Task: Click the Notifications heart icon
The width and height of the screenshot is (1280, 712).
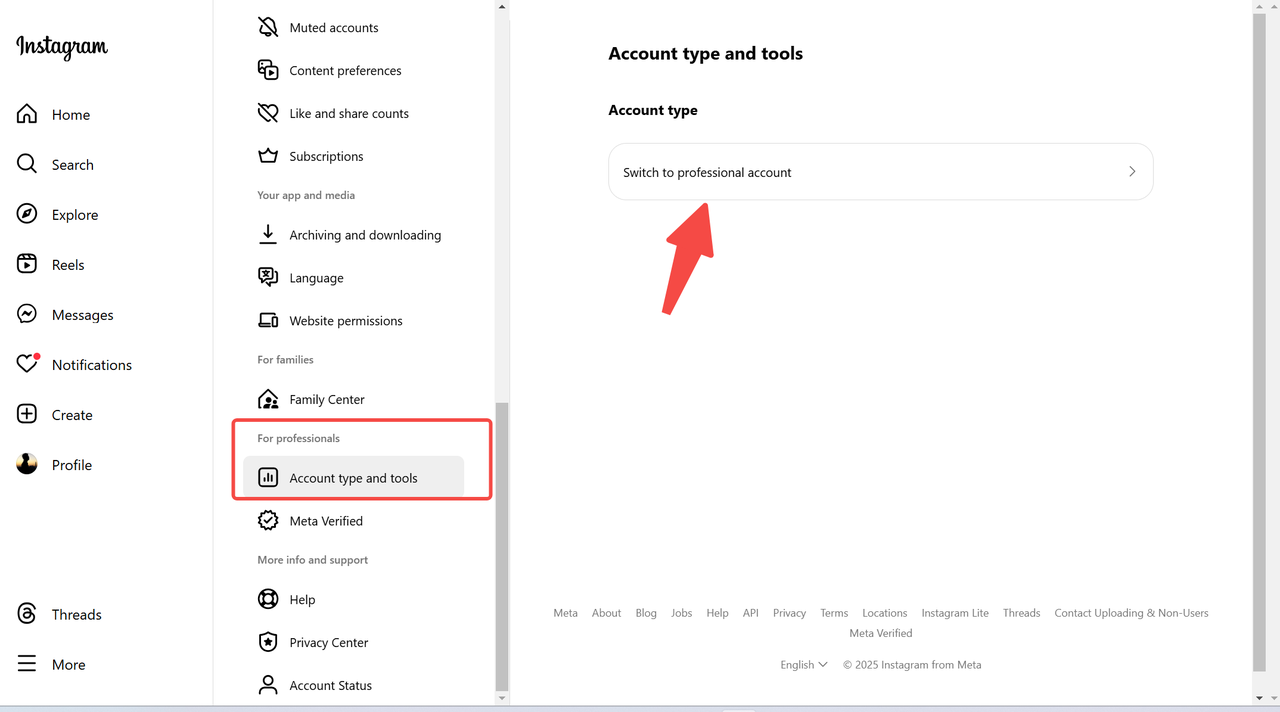Action: tap(27, 364)
